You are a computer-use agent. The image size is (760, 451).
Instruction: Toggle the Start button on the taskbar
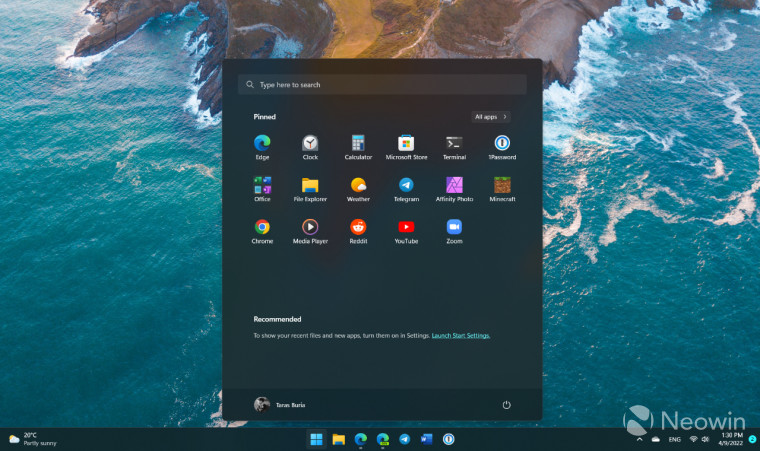click(316, 439)
